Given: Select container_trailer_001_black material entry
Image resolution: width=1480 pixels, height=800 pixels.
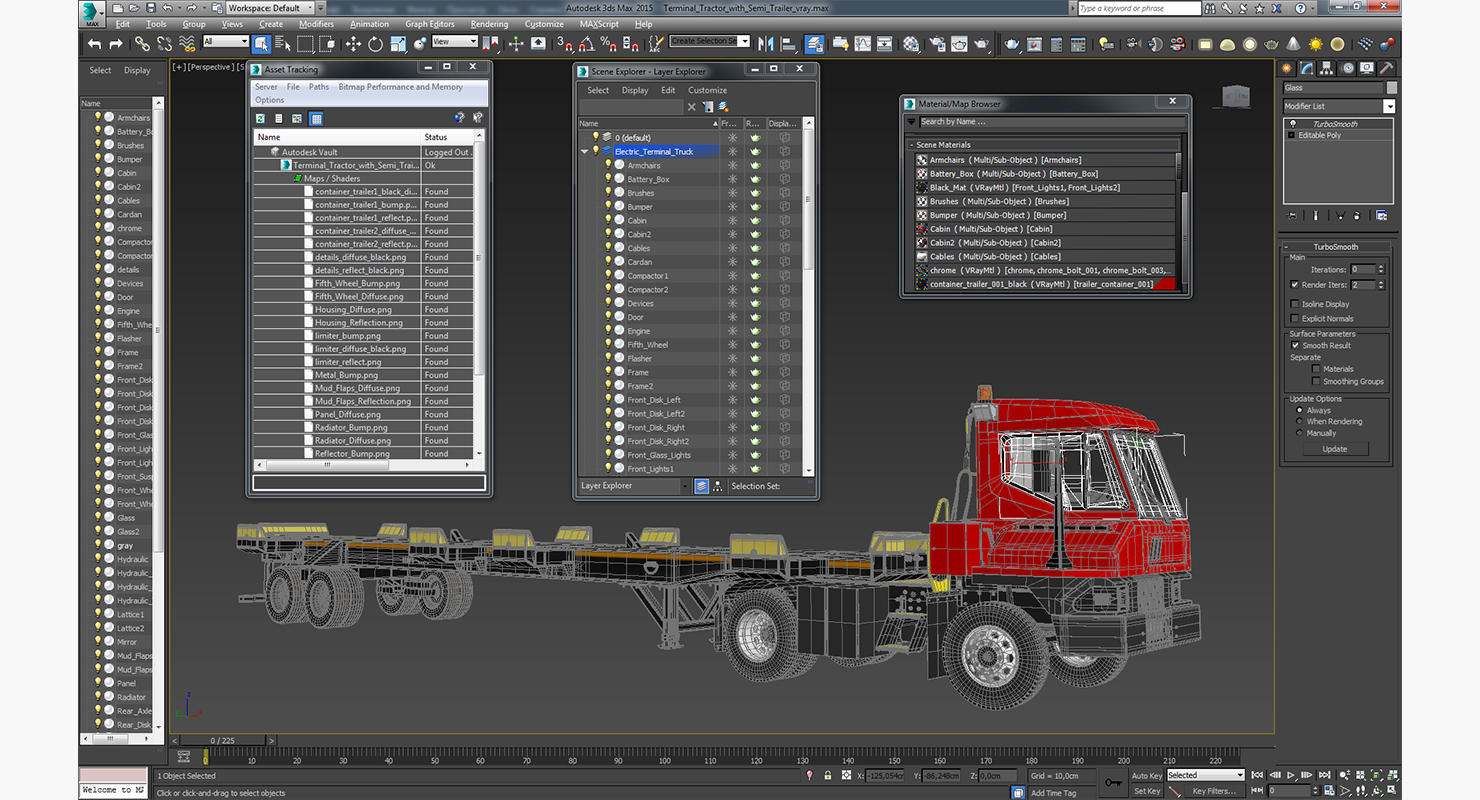Looking at the screenshot, I should pos(1047,284).
